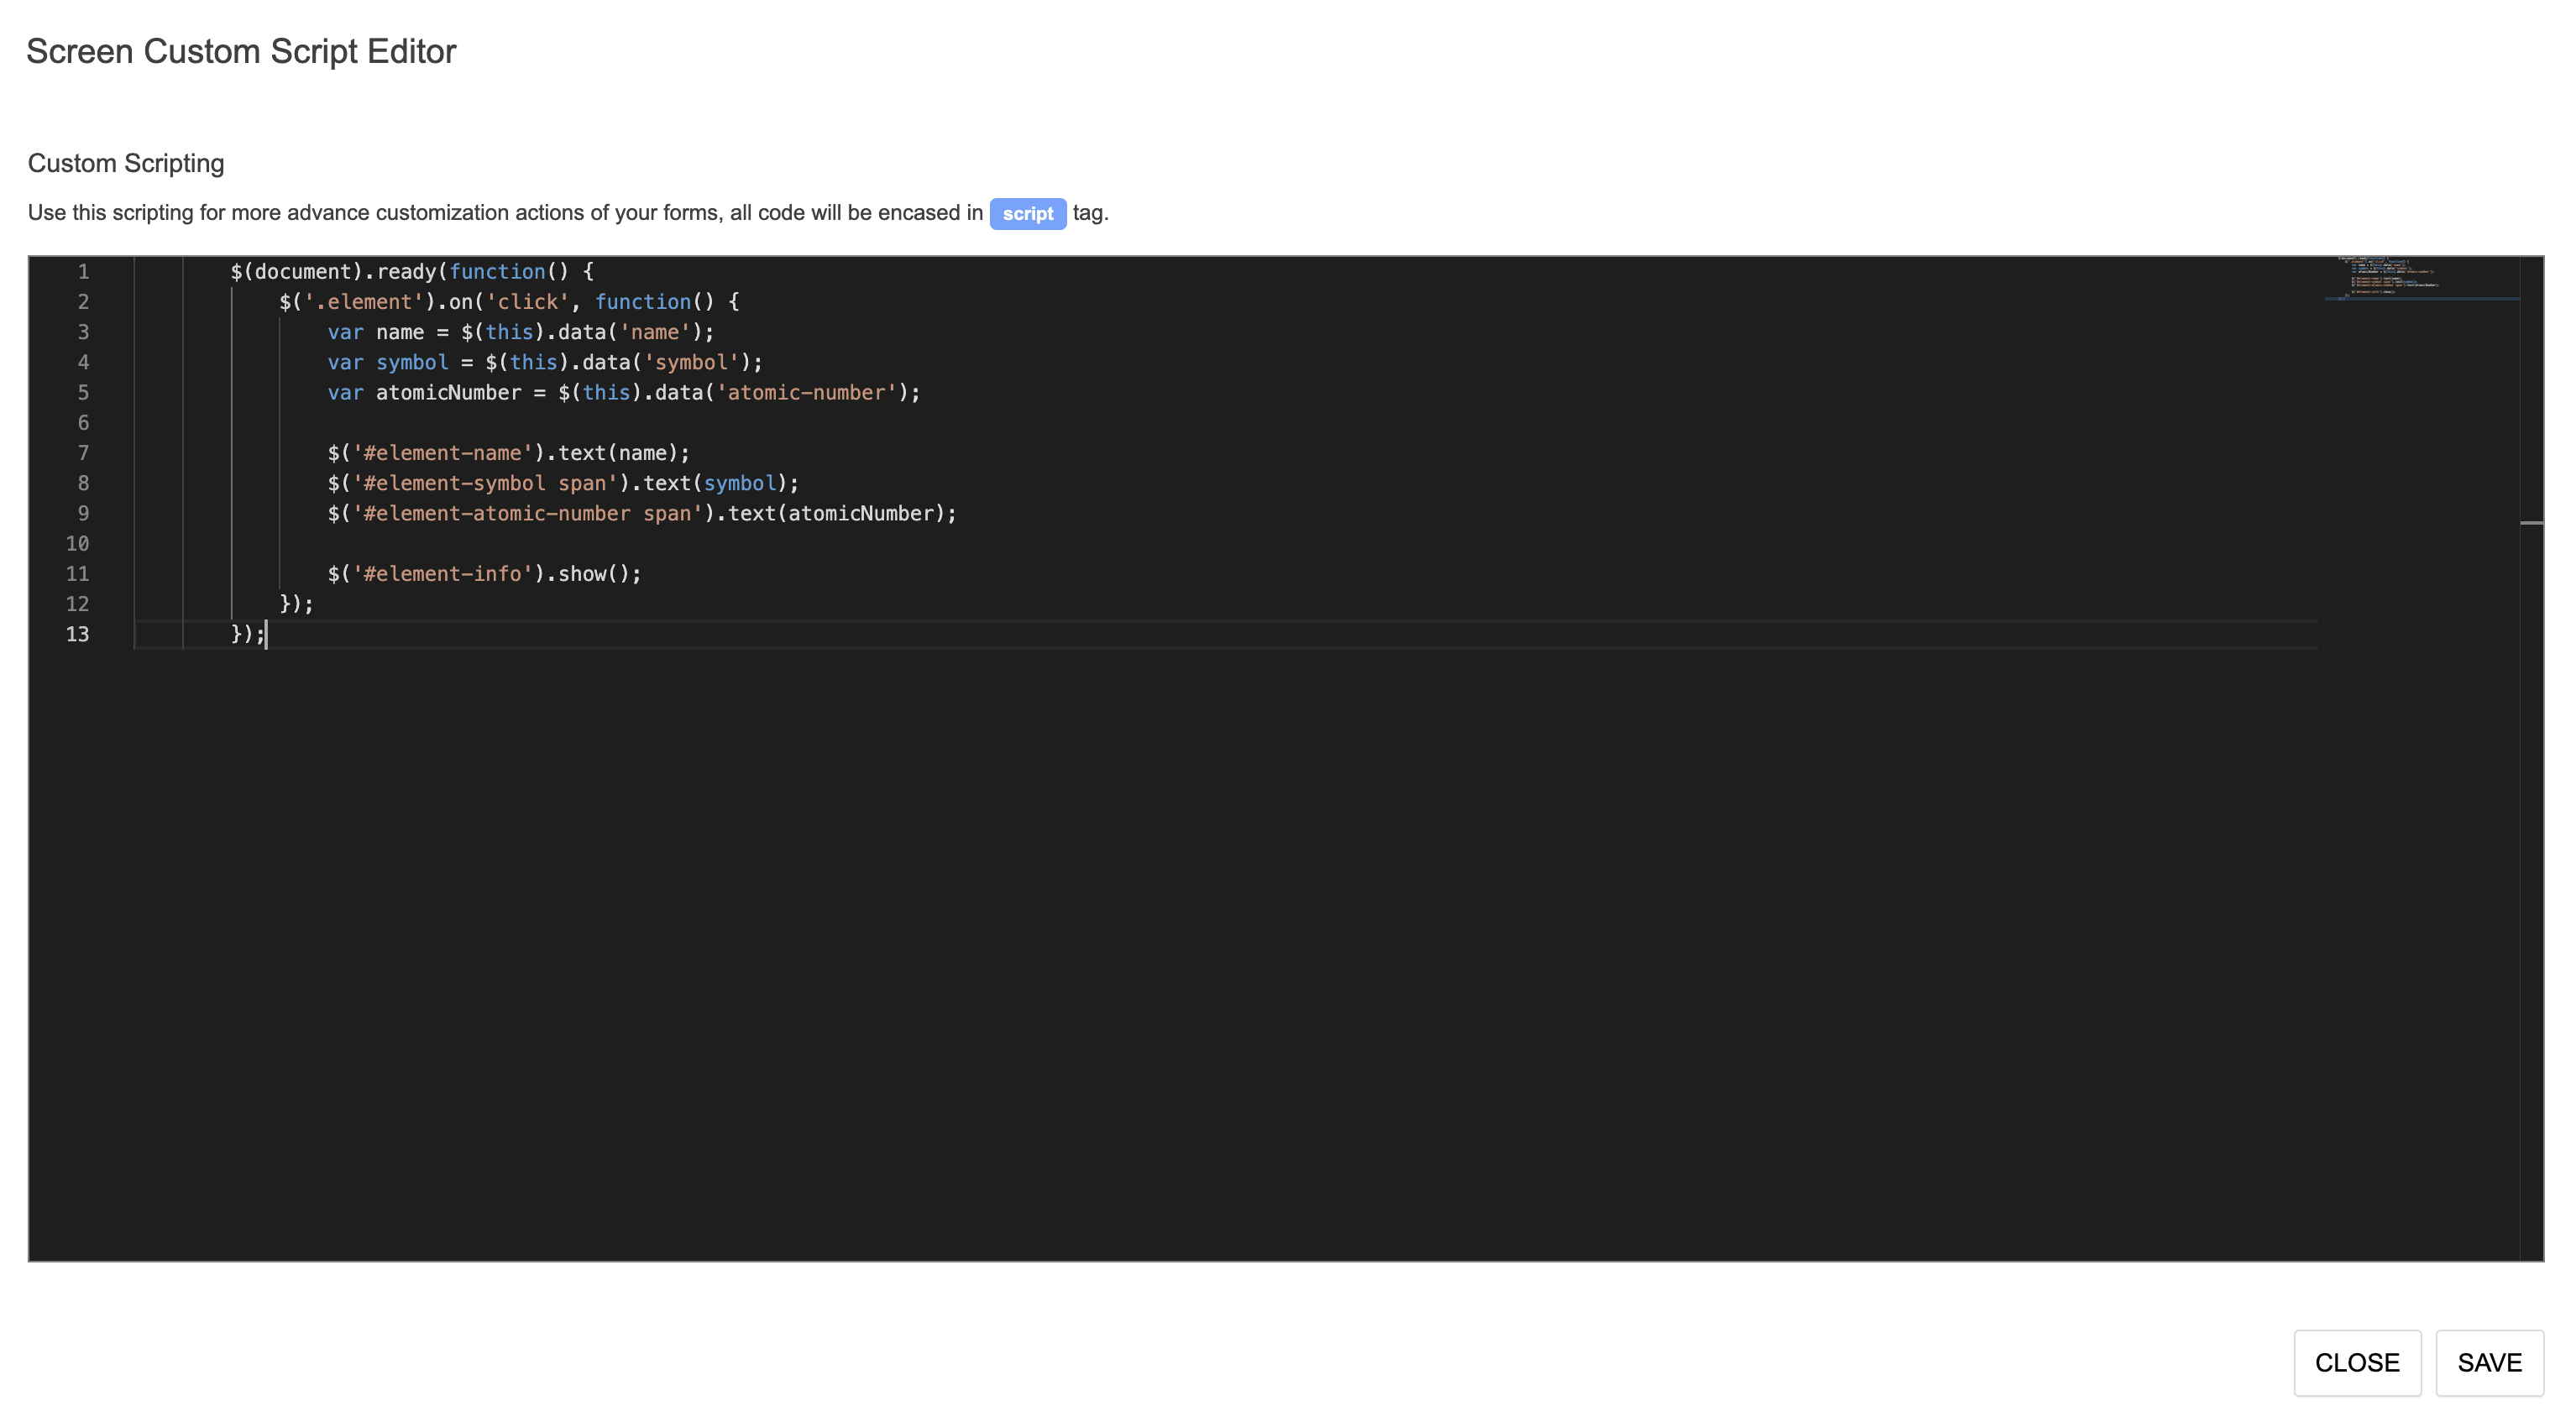
Task: Click line number 5 in gutter
Action: click(x=83, y=392)
